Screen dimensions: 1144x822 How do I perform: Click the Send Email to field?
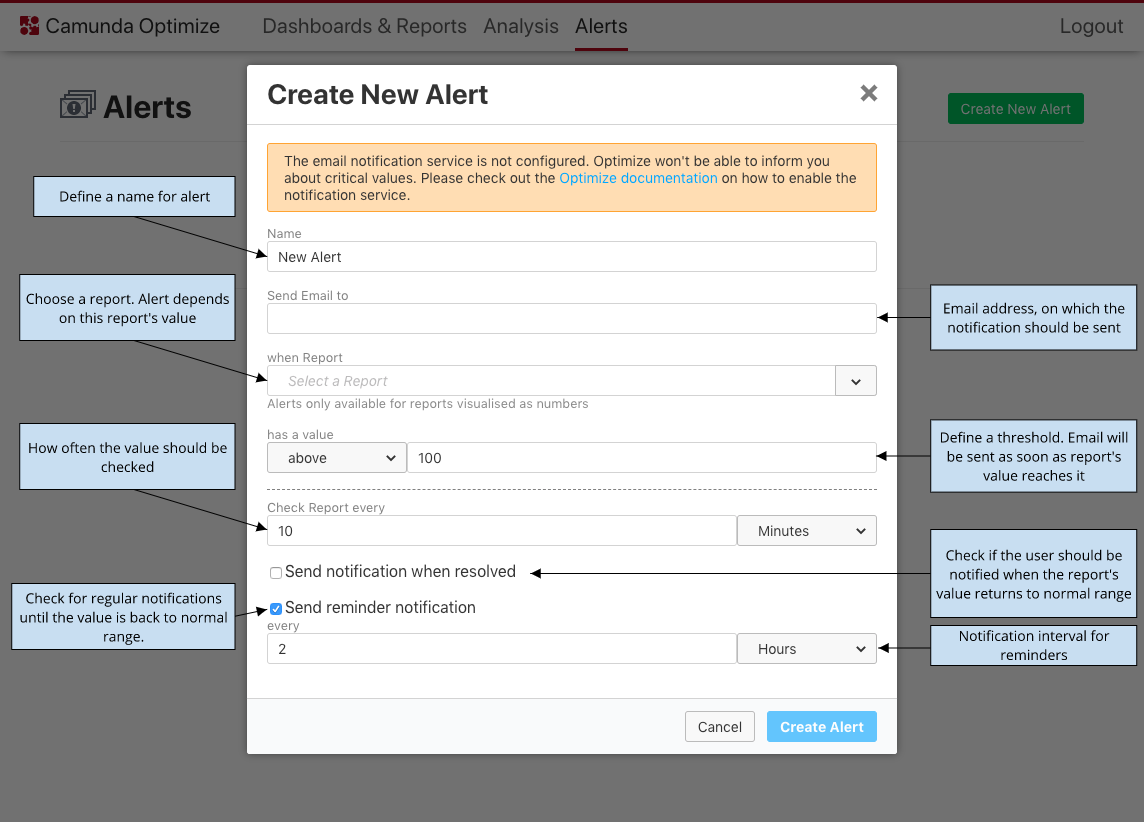pyautogui.click(x=572, y=319)
